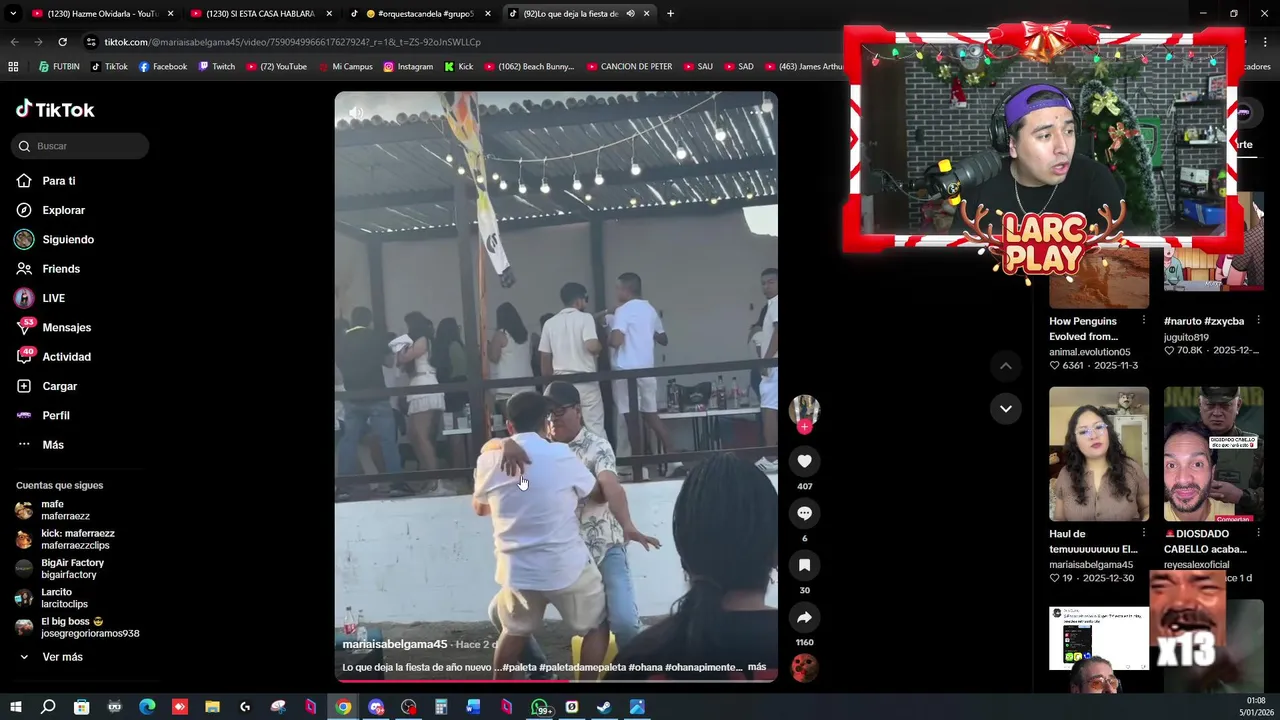The width and height of the screenshot is (1280, 720).
Task: Open '#naruto #zxycba' options menu
Action: point(1258,321)
